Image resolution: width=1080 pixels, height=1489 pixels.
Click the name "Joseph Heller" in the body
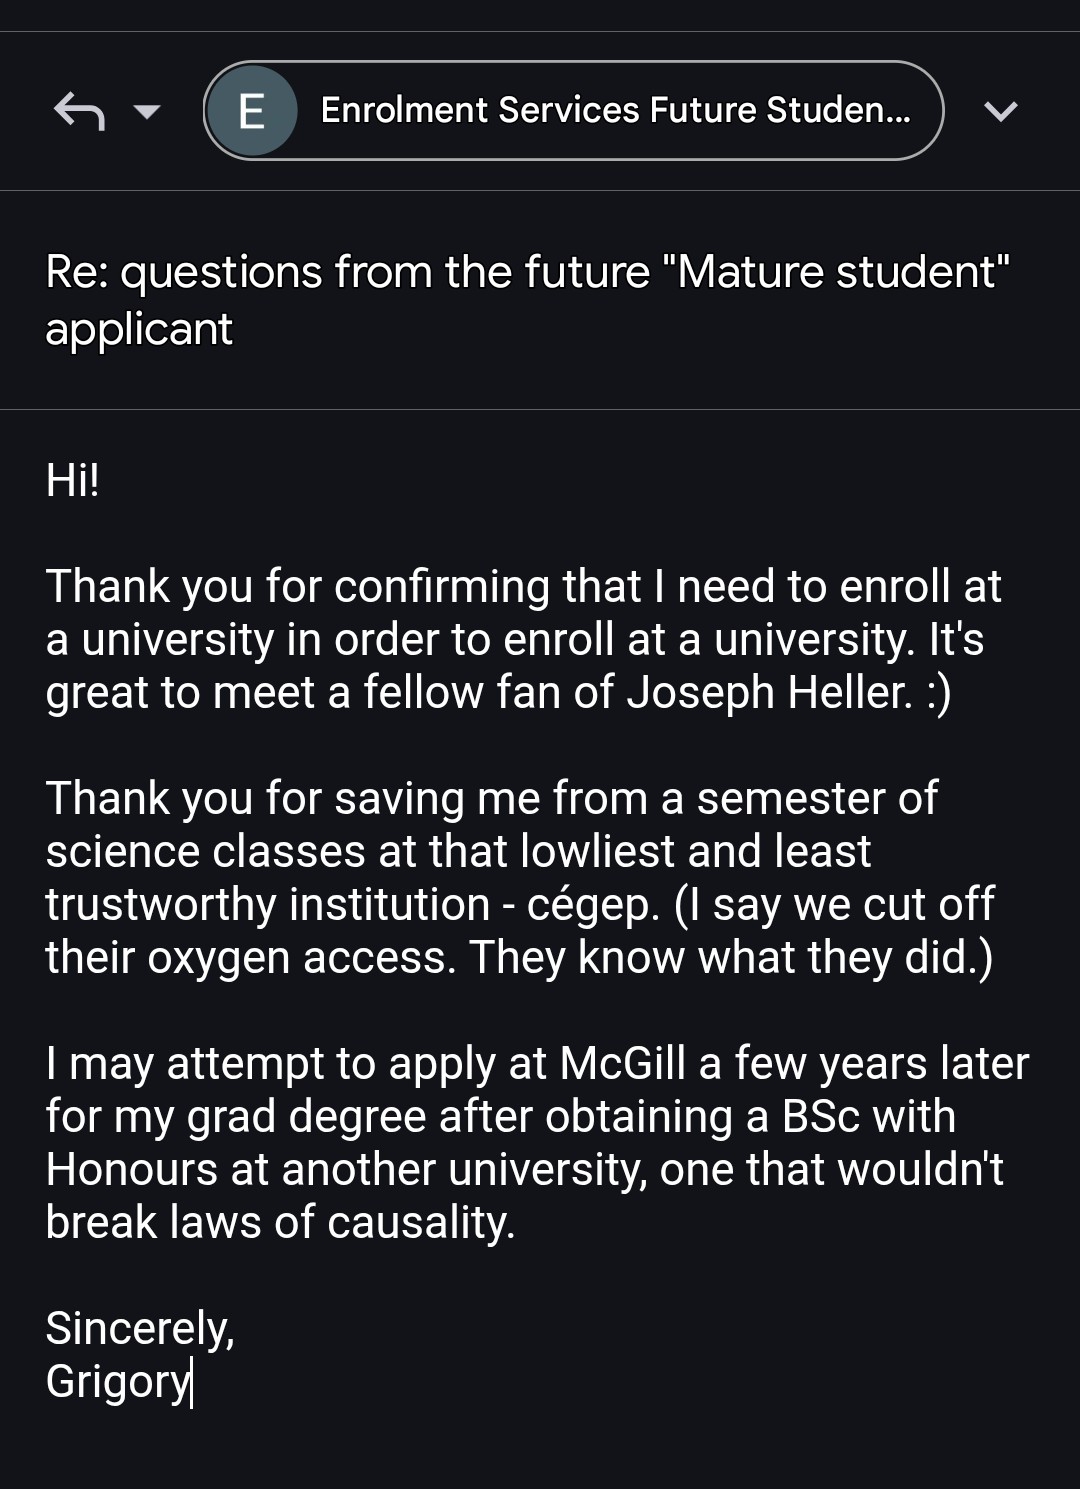pos(769,692)
